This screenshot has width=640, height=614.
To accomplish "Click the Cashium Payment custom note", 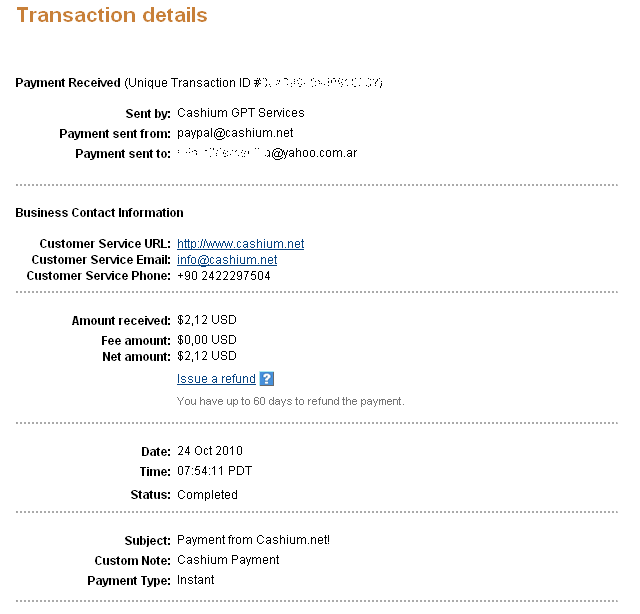I will pos(228,560).
